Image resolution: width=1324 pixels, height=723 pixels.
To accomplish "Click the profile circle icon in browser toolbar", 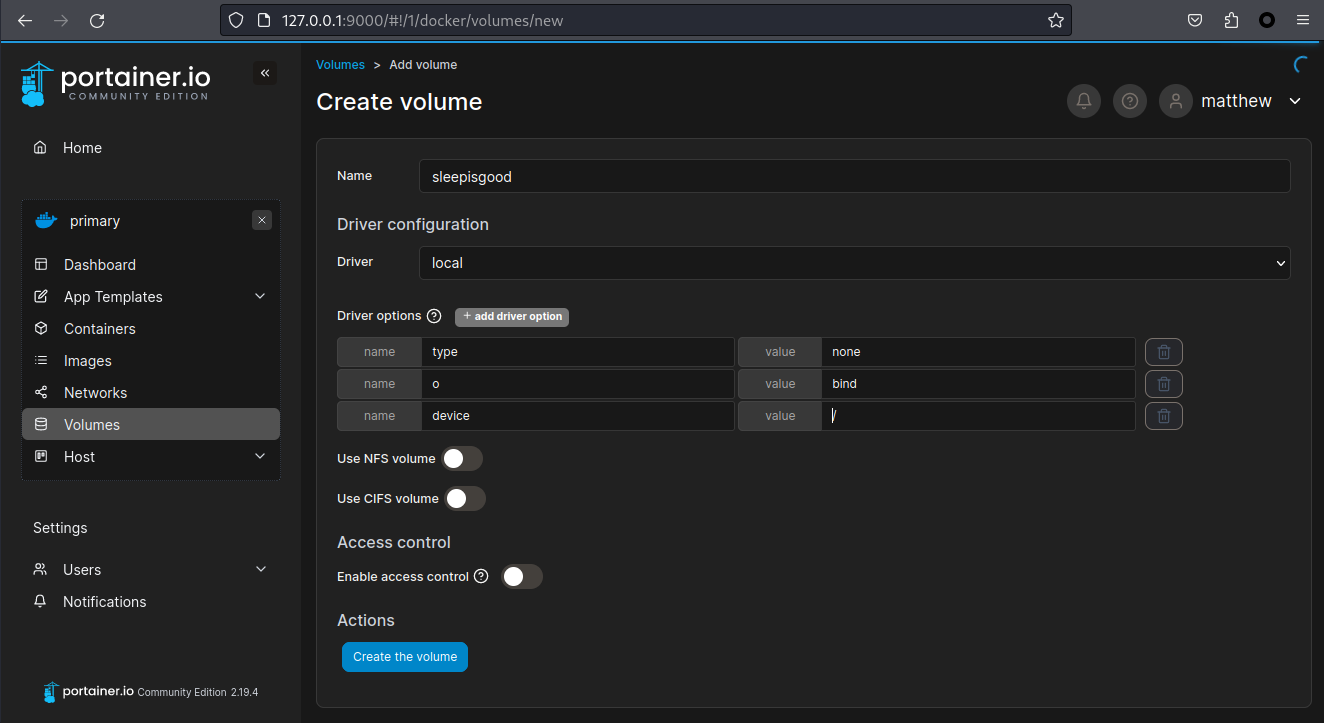I will tap(1267, 20).
